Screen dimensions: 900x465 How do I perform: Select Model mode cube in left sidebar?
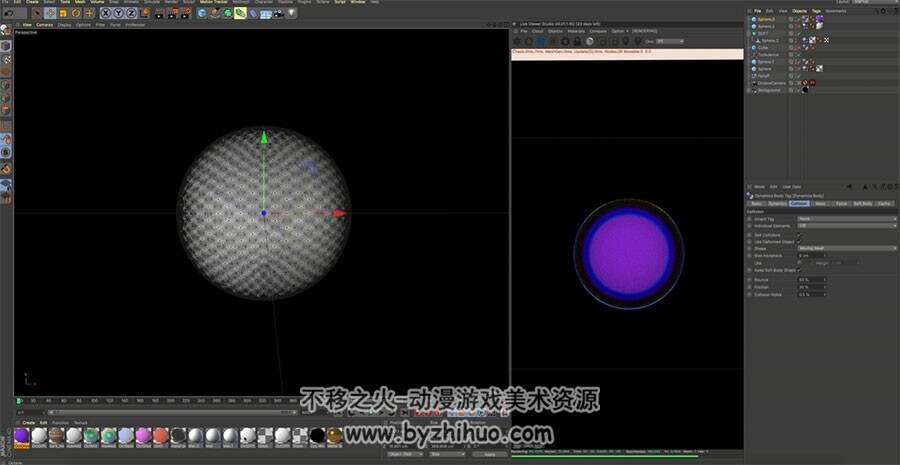tap(6, 45)
